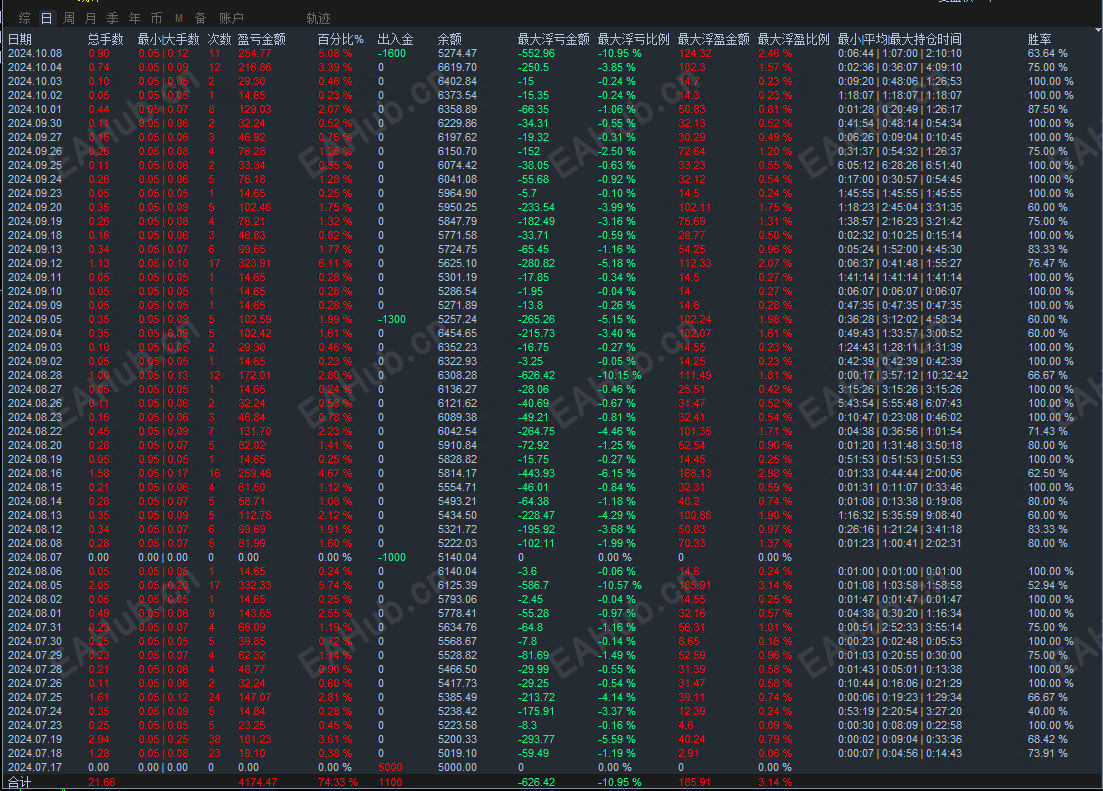The height and width of the screenshot is (791, 1103).
Task: Click the profit 323.91 on 2024.09.12
Action: coord(255,263)
